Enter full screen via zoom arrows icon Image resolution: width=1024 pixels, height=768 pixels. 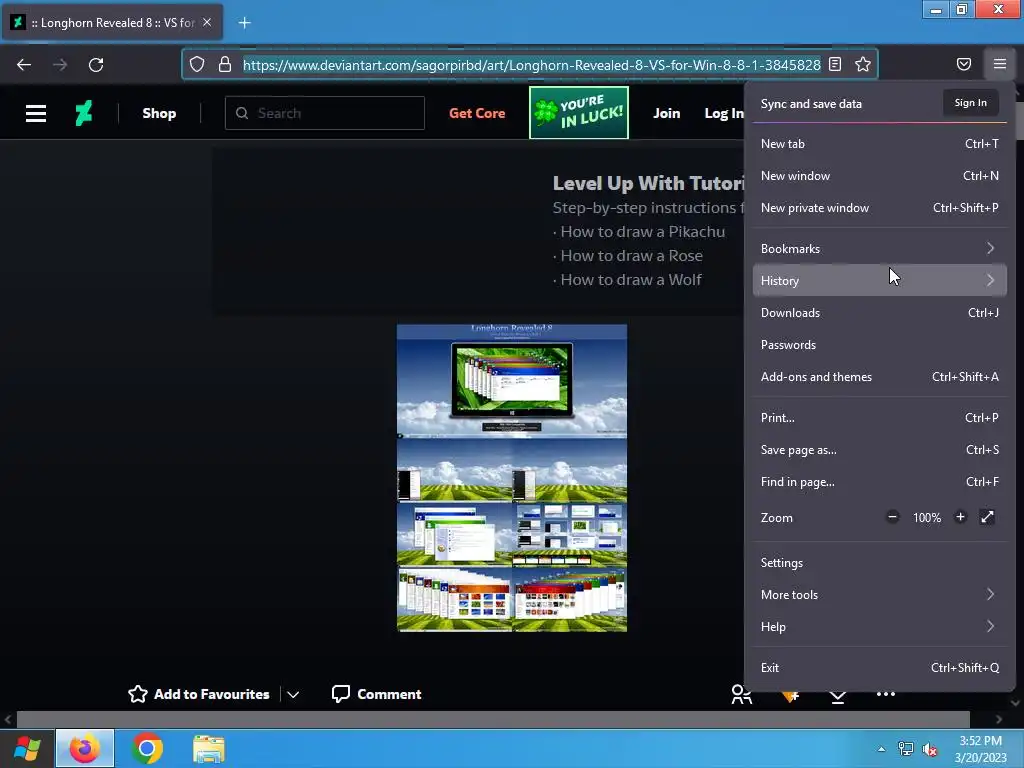click(x=987, y=517)
